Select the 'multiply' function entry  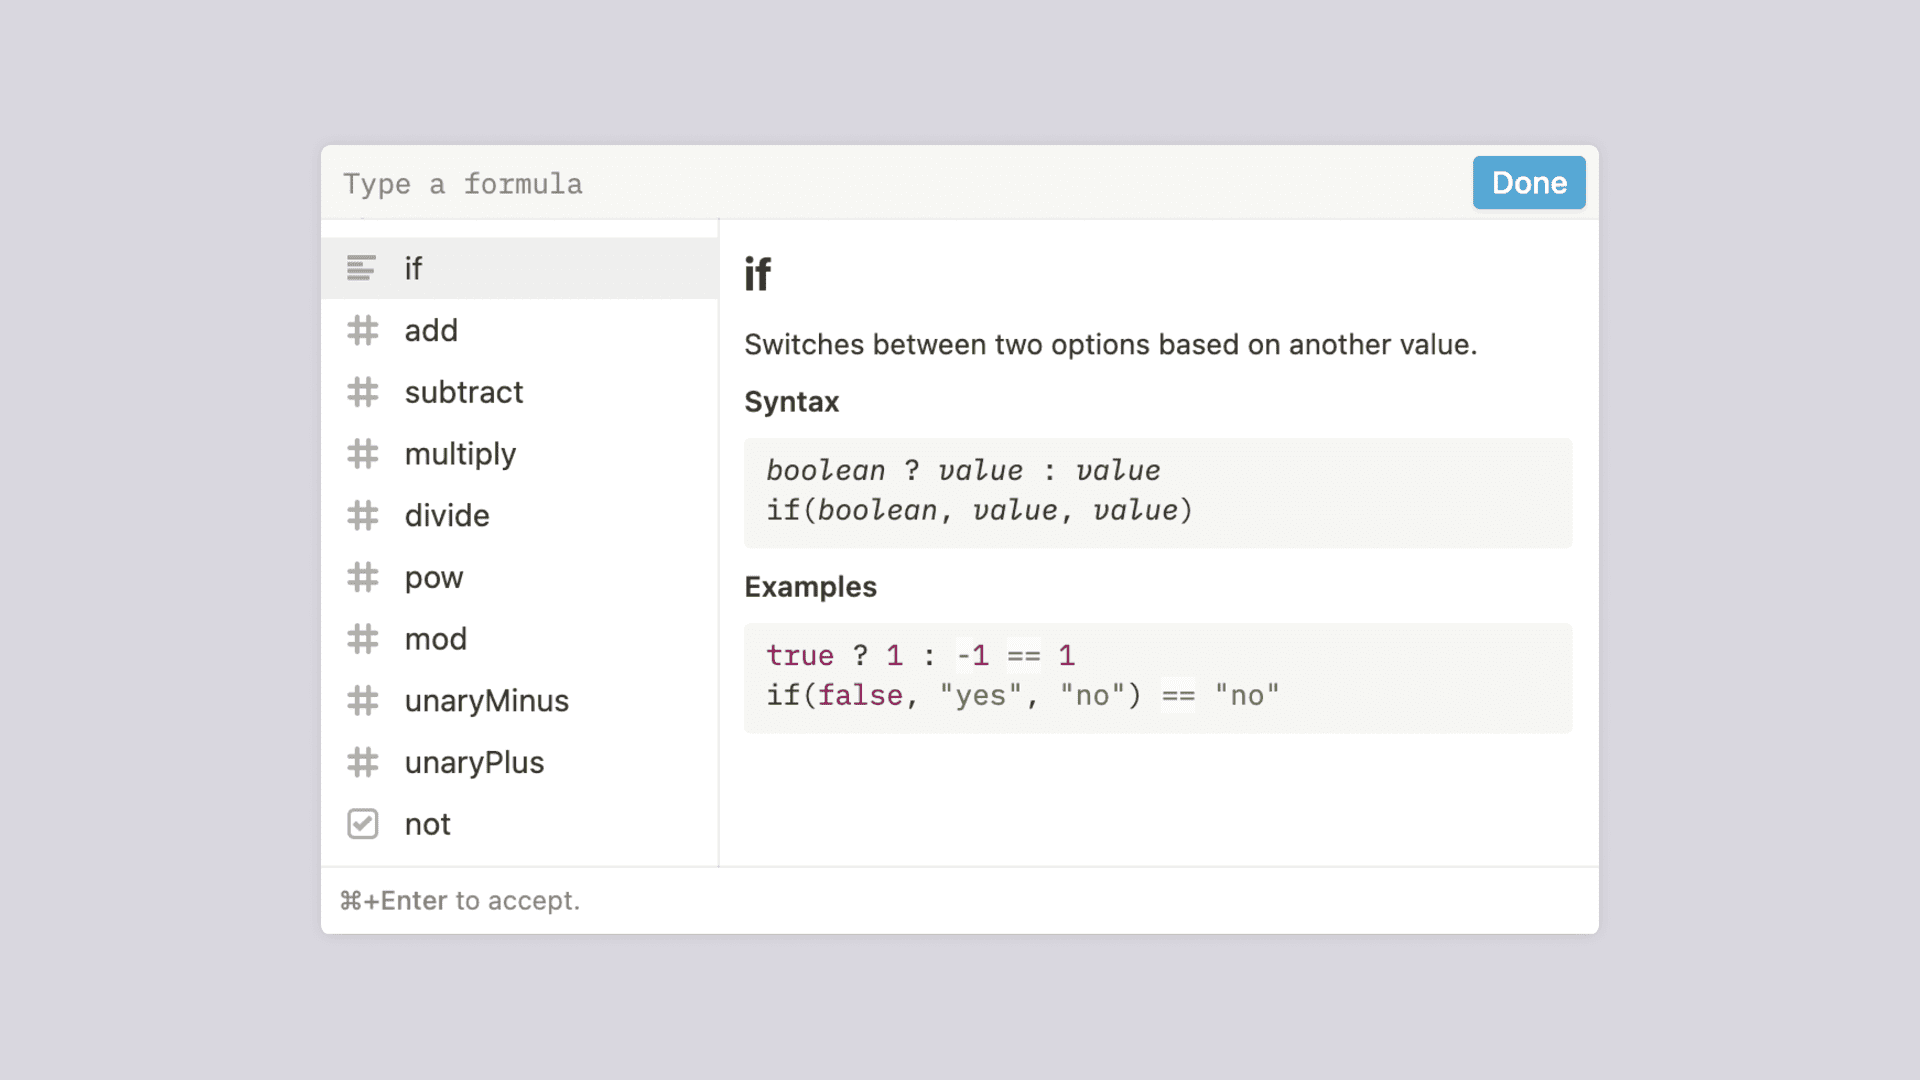click(x=520, y=454)
